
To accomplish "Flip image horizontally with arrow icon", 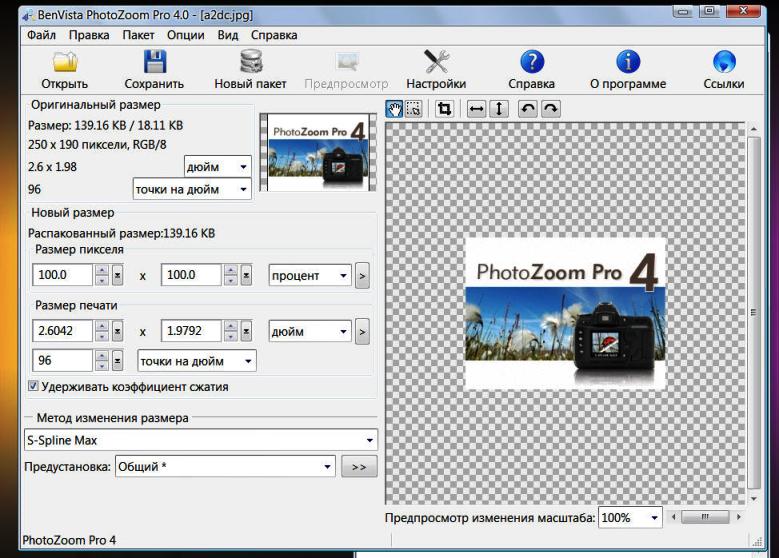I will [x=477, y=109].
